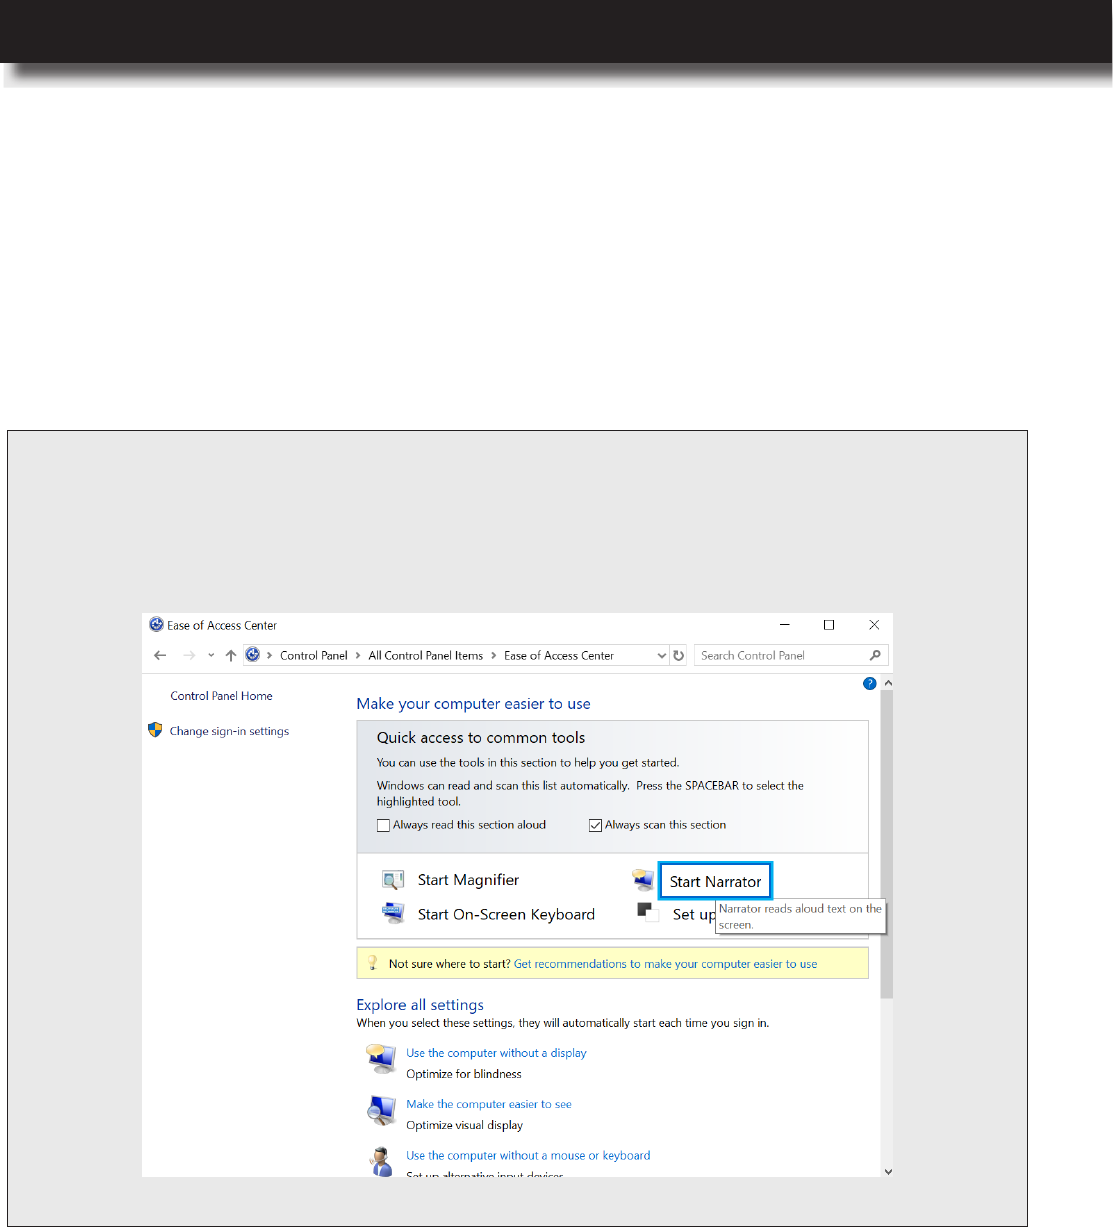Open Use the computer without a display
The image size is (1113, 1227).
pos(496,1053)
